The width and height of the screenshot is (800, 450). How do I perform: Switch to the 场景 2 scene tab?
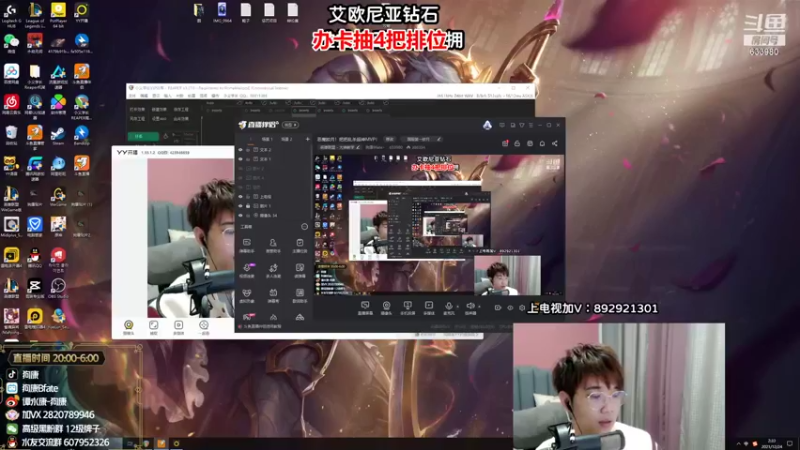click(287, 139)
